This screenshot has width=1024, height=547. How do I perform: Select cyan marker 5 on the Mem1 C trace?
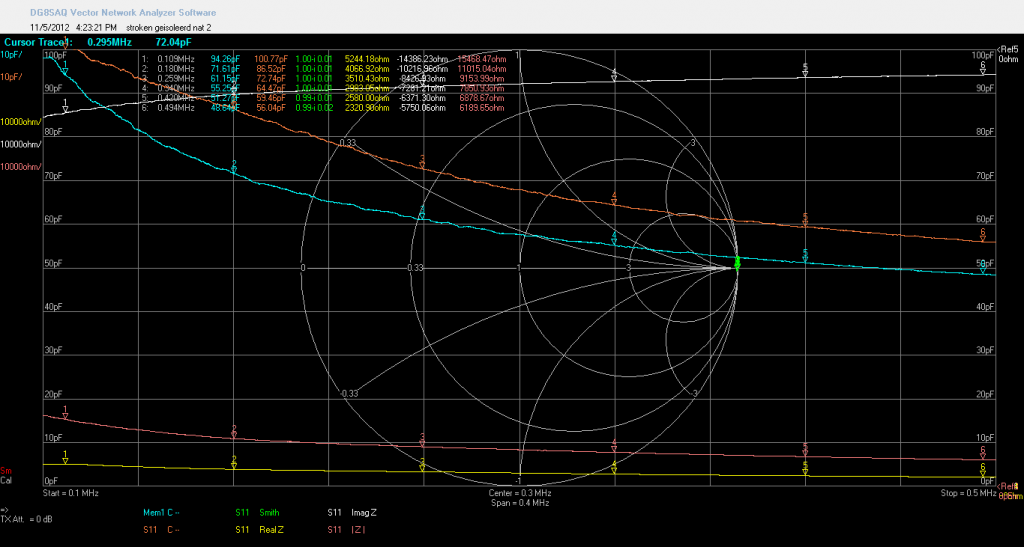[x=805, y=256]
